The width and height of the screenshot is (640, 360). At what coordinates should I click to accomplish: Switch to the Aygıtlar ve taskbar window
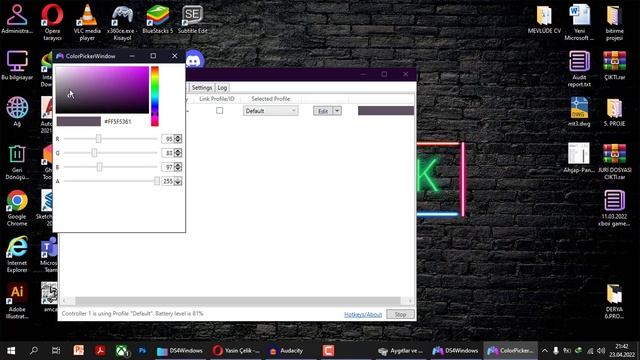[400, 351]
